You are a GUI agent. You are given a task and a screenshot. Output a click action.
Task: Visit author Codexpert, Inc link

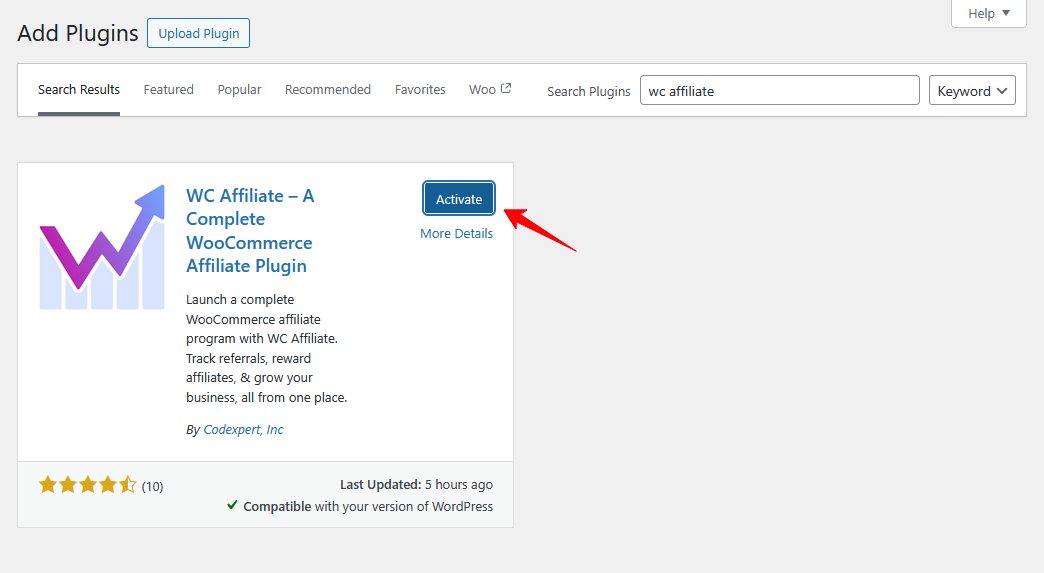[243, 429]
